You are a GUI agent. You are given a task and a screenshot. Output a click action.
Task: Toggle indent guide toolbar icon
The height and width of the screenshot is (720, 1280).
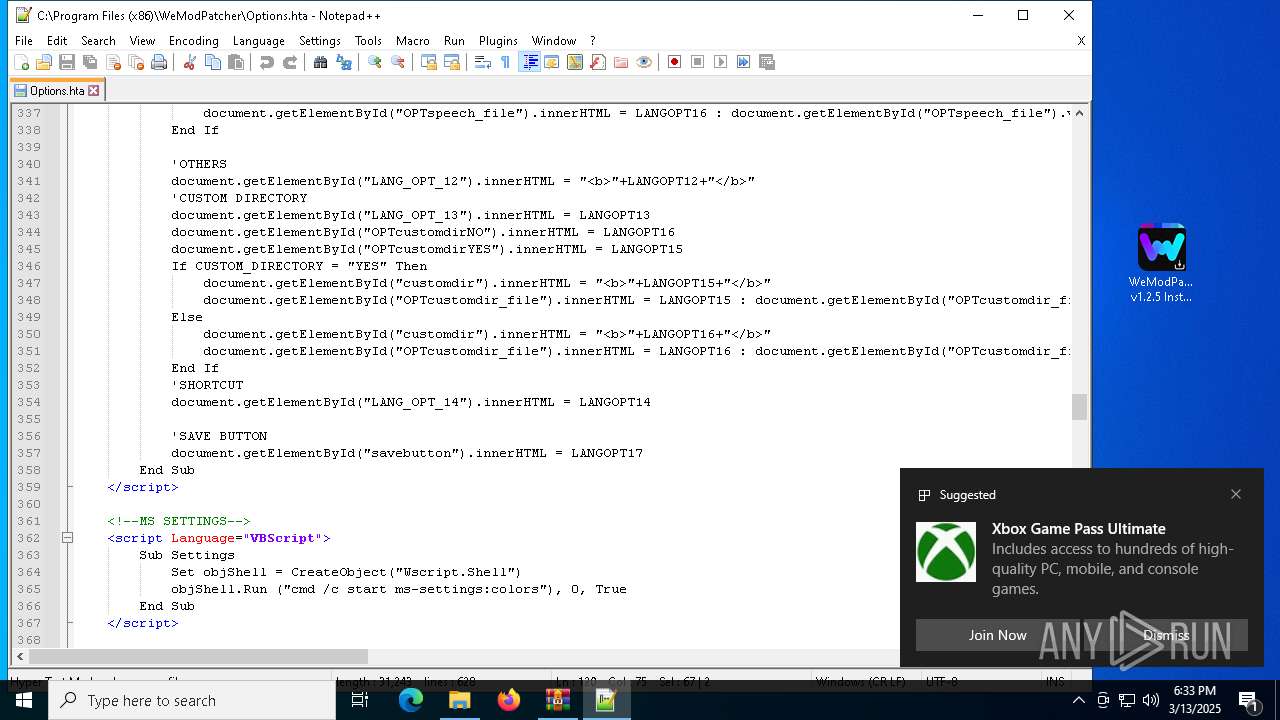[x=530, y=62]
